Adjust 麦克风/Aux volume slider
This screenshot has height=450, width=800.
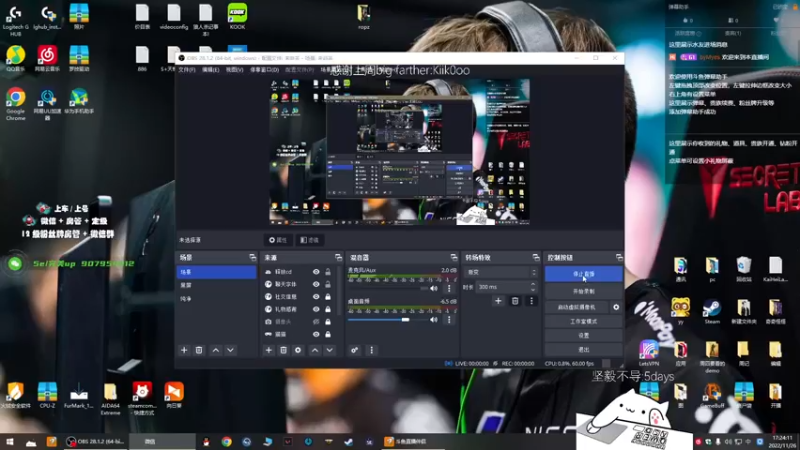387,288
